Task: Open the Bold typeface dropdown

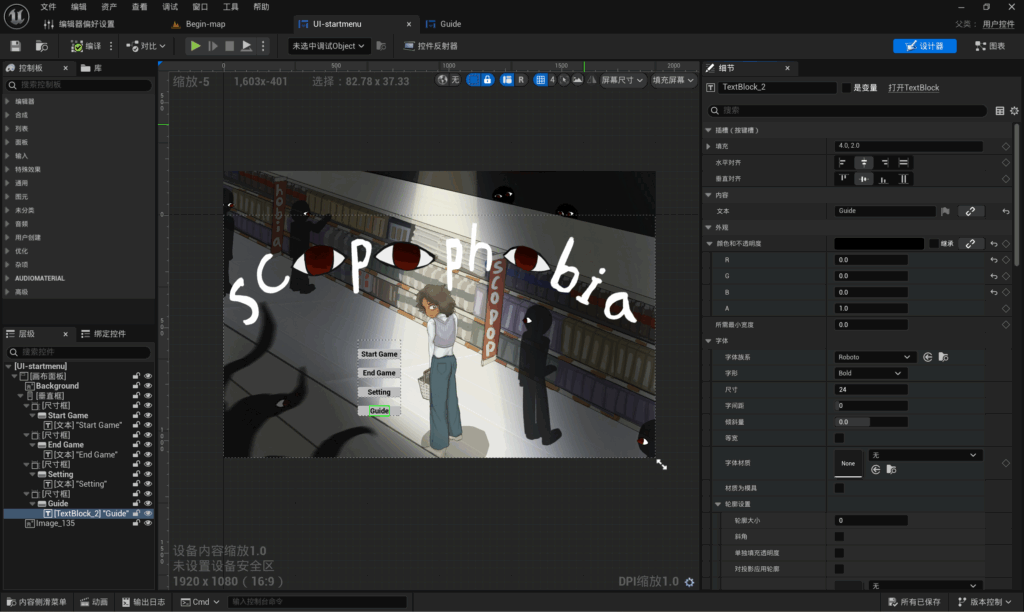Action: (x=869, y=373)
